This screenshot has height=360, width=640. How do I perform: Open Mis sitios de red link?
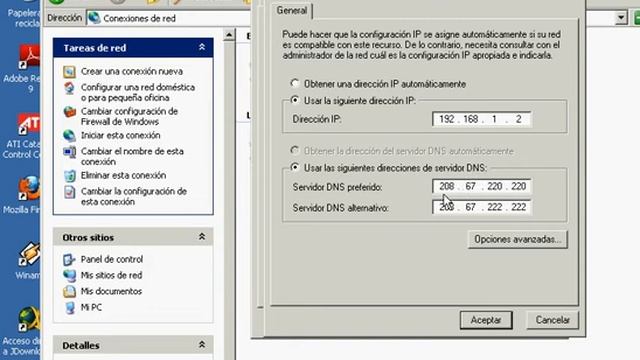[x=111, y=276]
